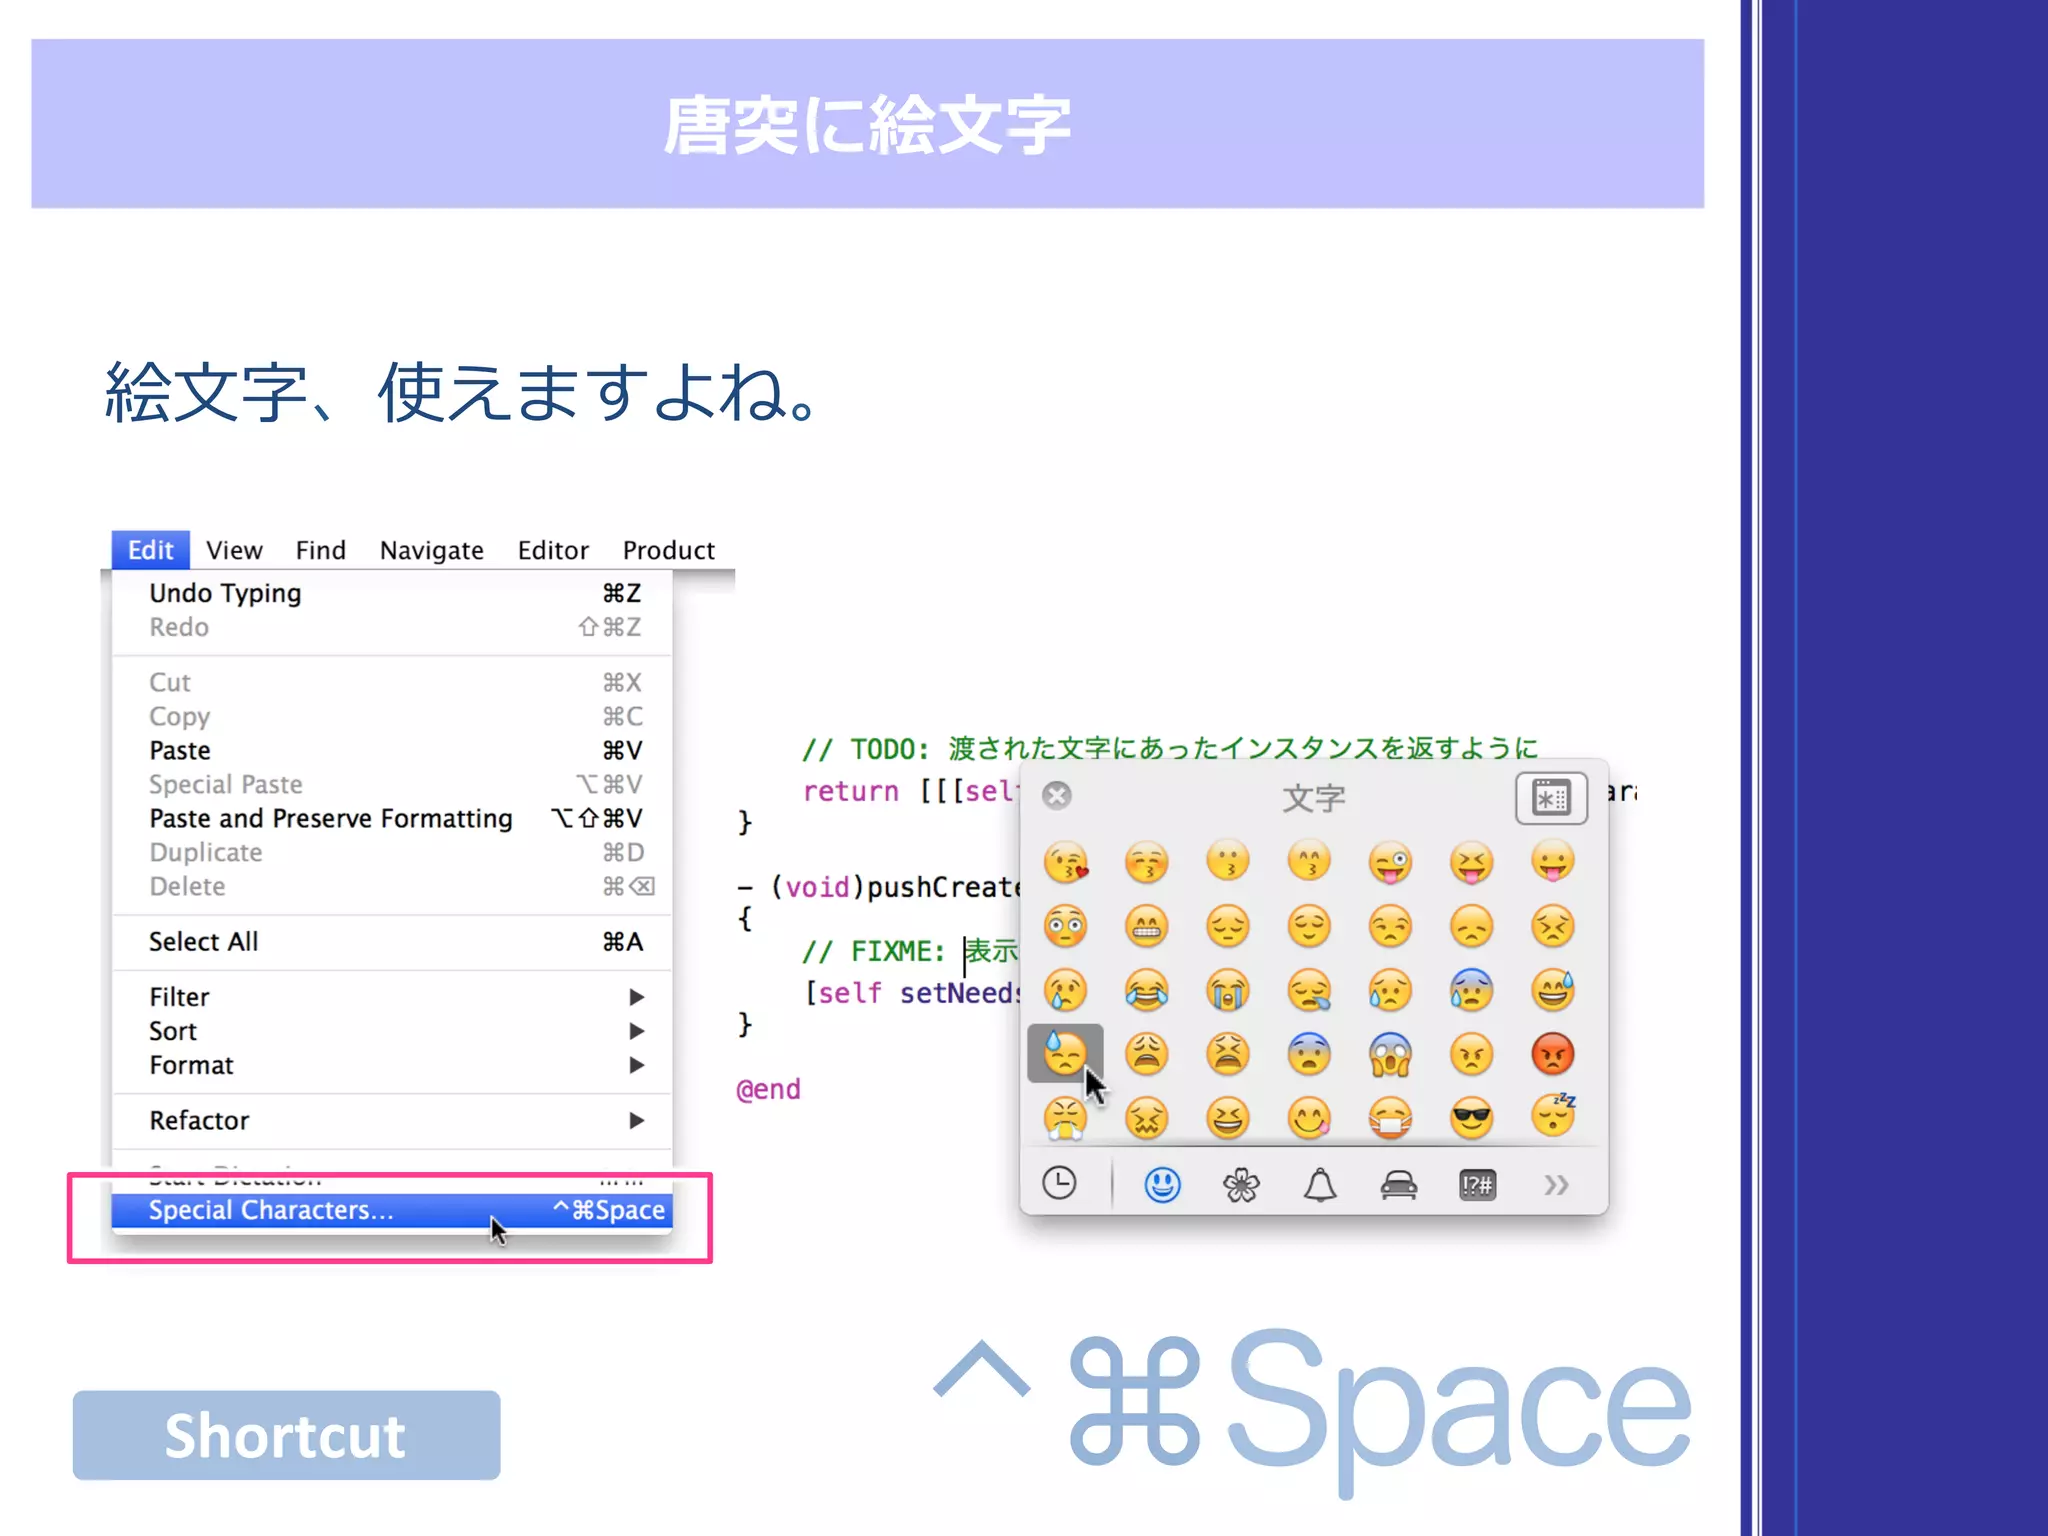This screenshot has width=2048, height=1536.
Task: Insert the tears of joy emoji
Action: (x=1147, y=990)
